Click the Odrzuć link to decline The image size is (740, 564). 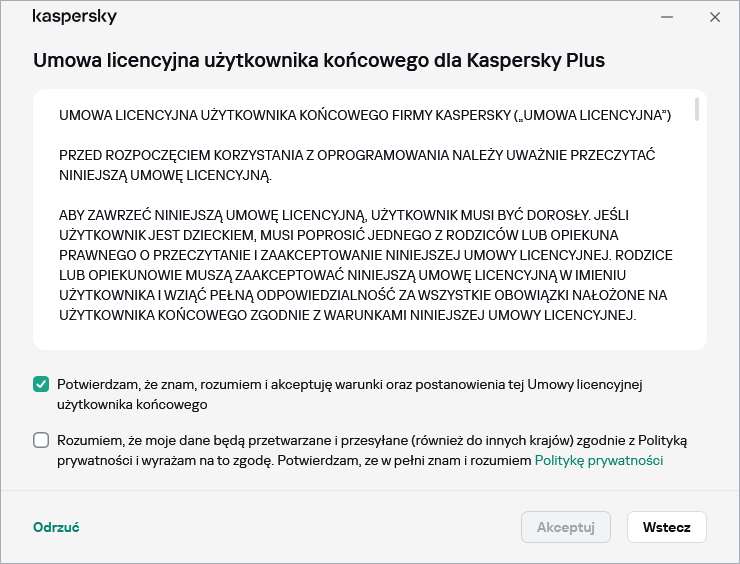56,527
